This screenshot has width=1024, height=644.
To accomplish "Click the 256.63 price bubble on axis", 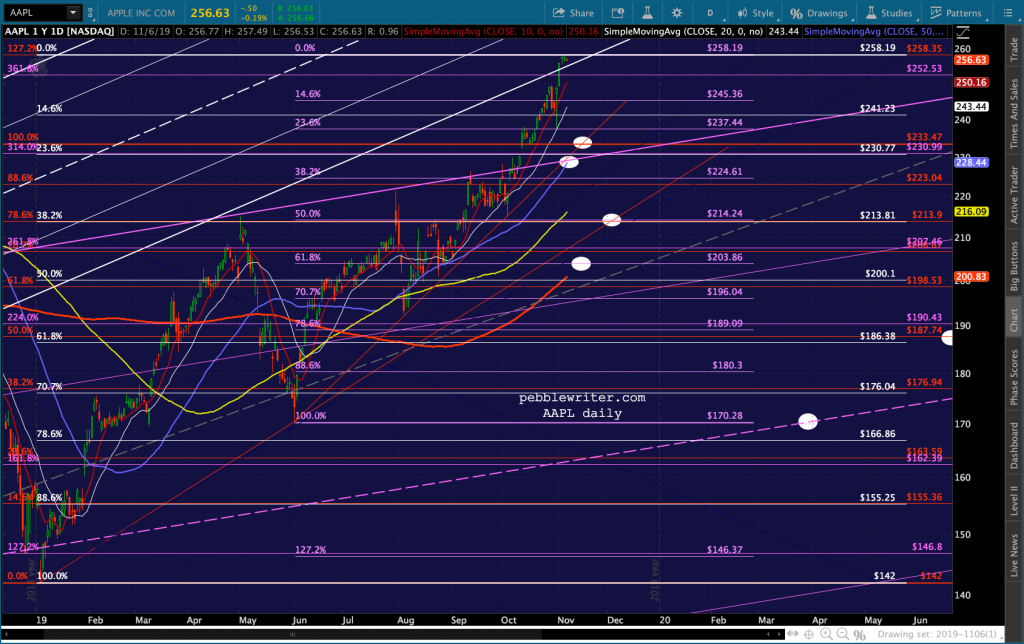I will click(971, 59).
